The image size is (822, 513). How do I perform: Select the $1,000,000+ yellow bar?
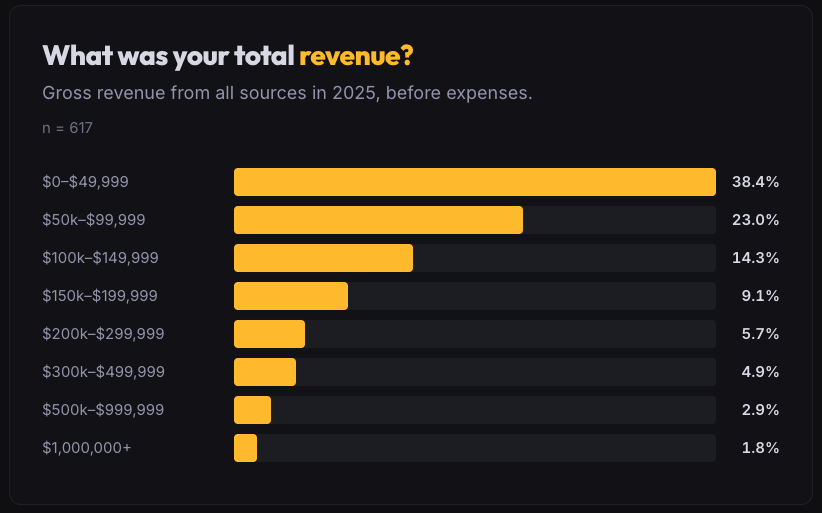[245, 448]
